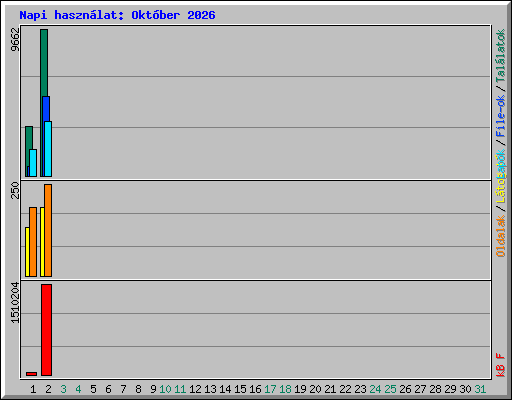Click day 28 axis label
Screen dimensions: 512x400
click(435, 389)
